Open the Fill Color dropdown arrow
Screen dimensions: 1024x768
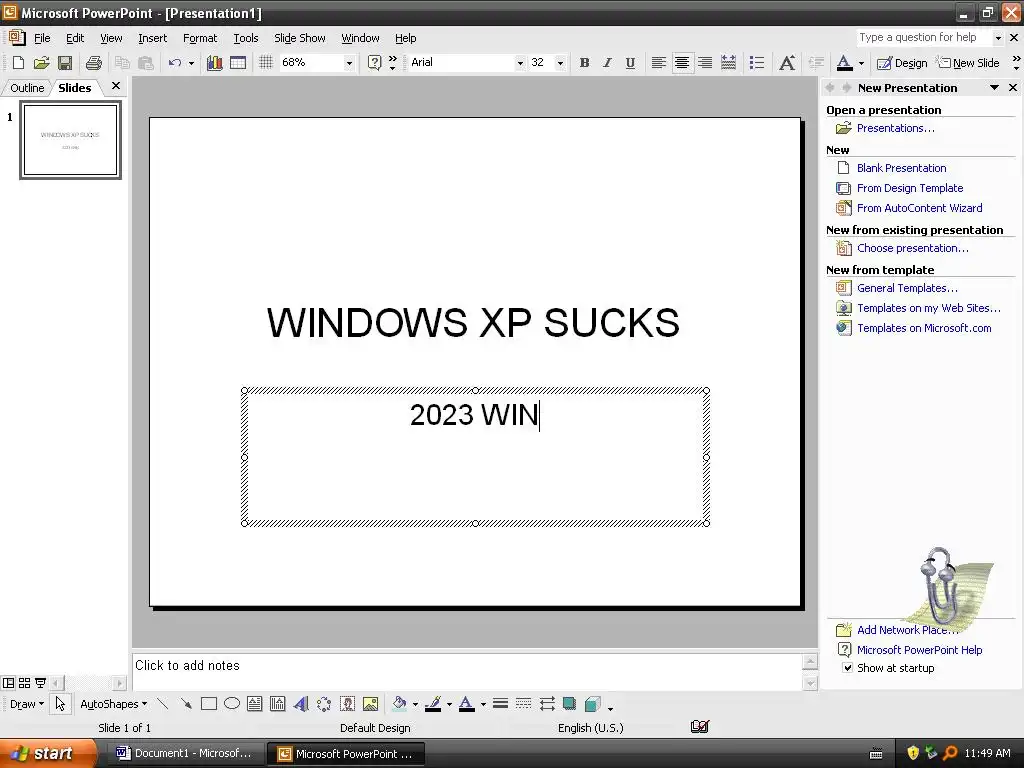click(415, 704)
